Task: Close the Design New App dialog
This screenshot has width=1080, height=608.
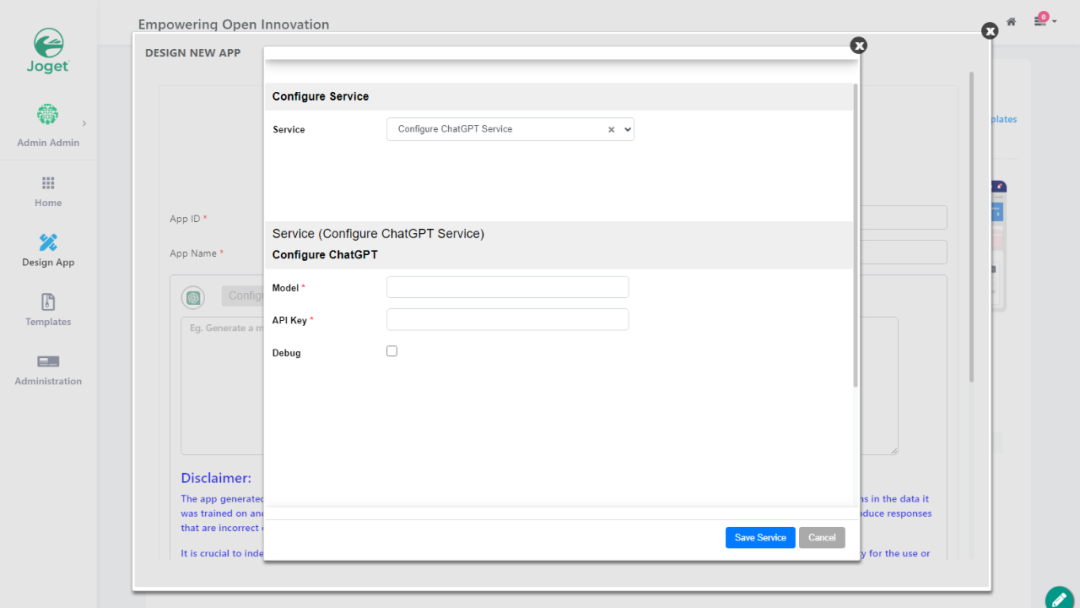Action: coord(990,31)
